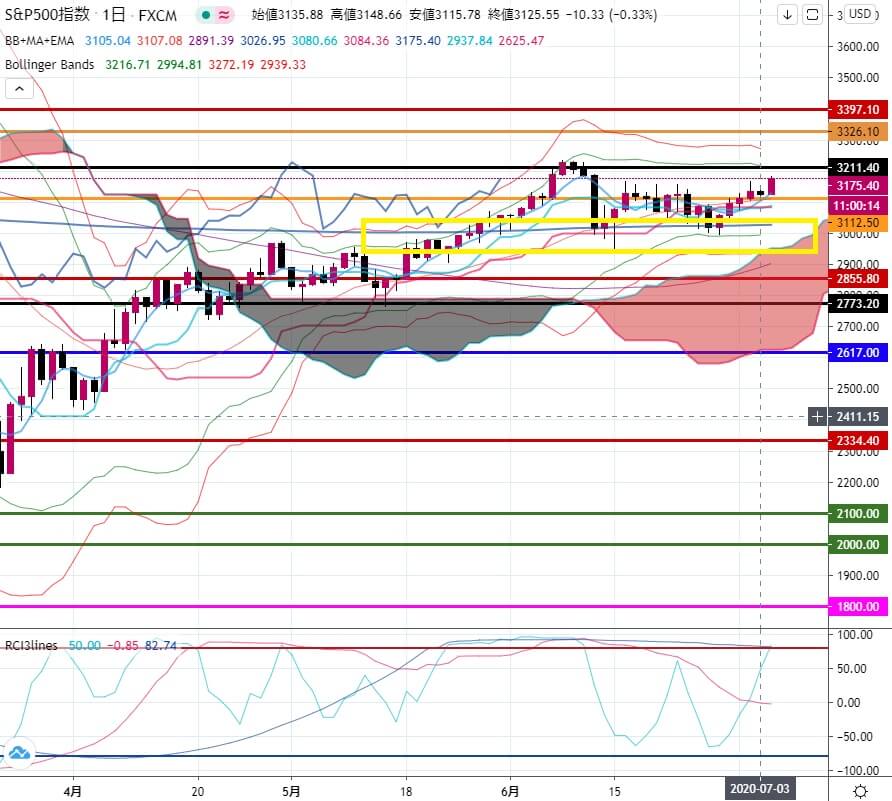Viewport: 892px width, 801px height.
Task: Click the plus icon beside 2411.15 price label
Action: click(817, 417)
